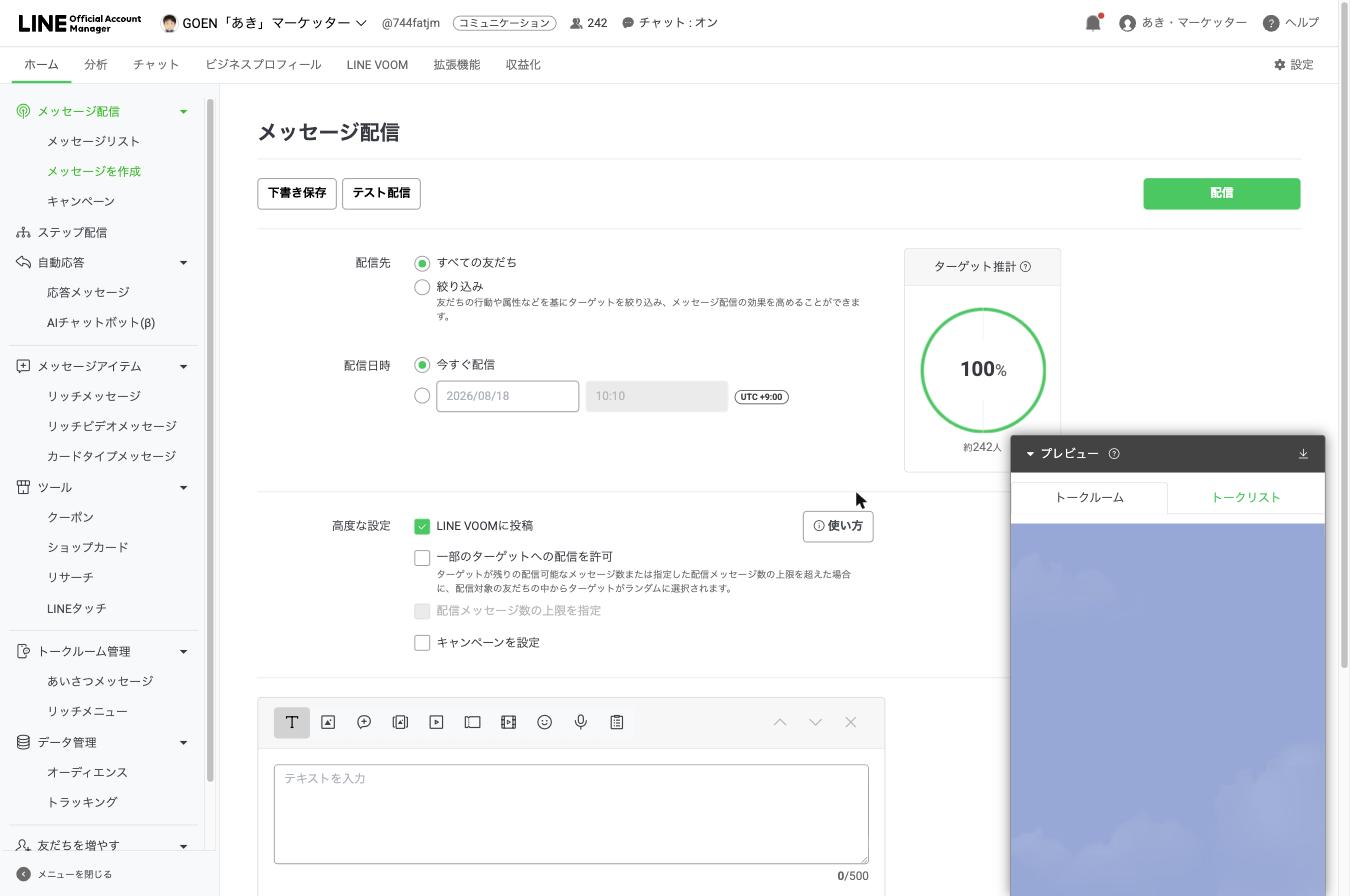Open the 分析 tab
This screenshot has height=896, width=1350.
[96, 64]
